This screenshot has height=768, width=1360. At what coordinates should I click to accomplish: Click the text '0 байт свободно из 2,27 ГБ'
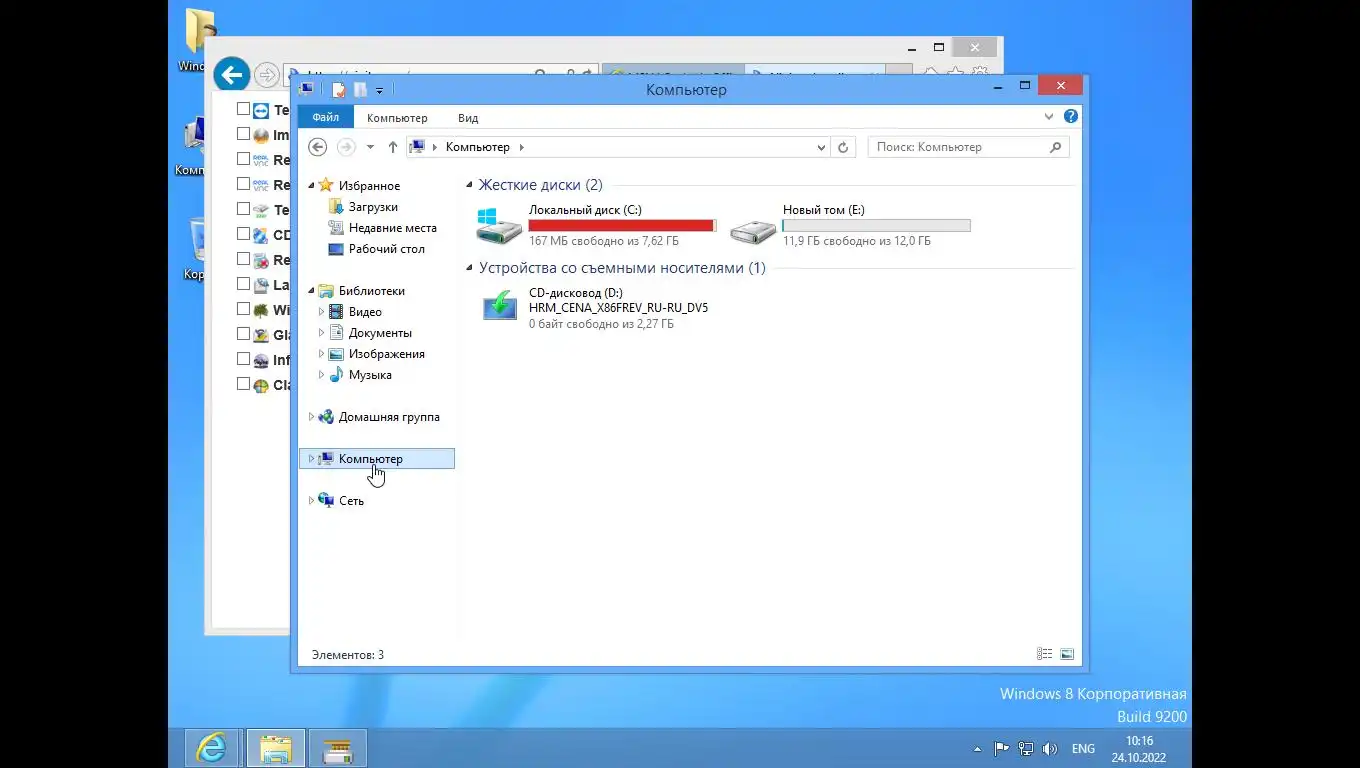[601, 324]
